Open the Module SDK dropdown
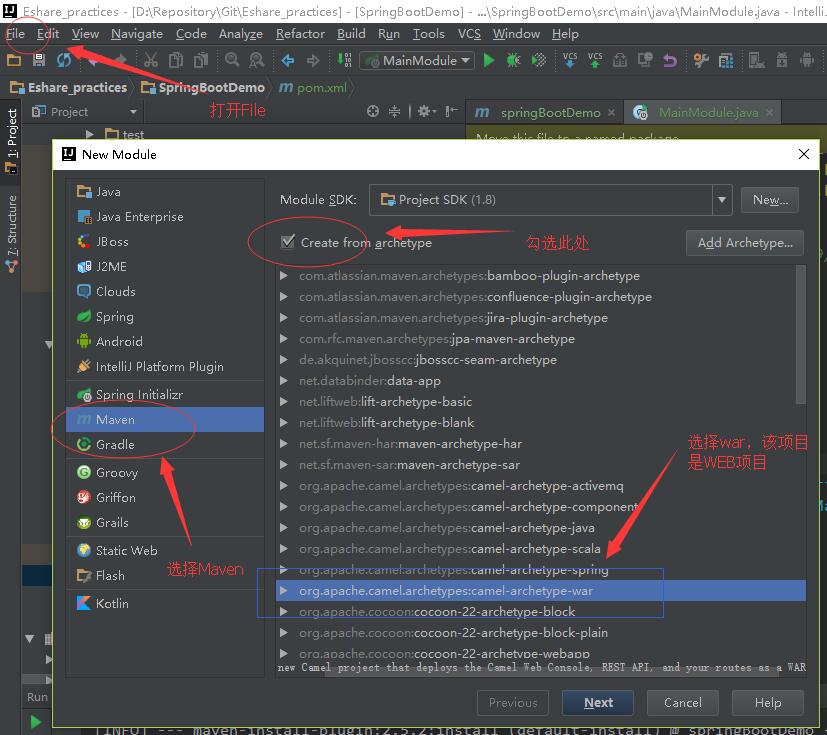 coord(722,200)
